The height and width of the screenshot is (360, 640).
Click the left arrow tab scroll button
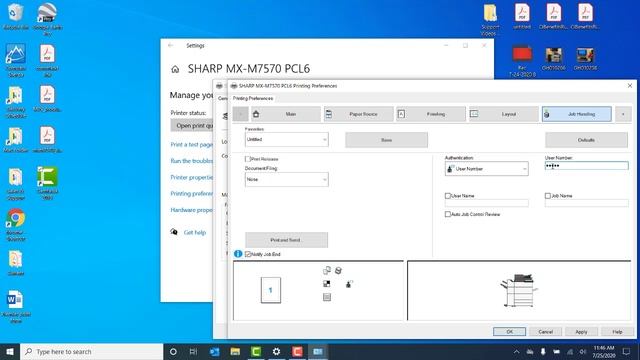pos(240,114)
